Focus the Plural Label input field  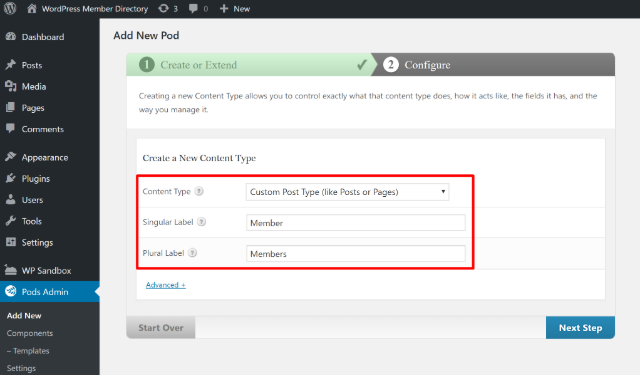click(x=356, y=253)
